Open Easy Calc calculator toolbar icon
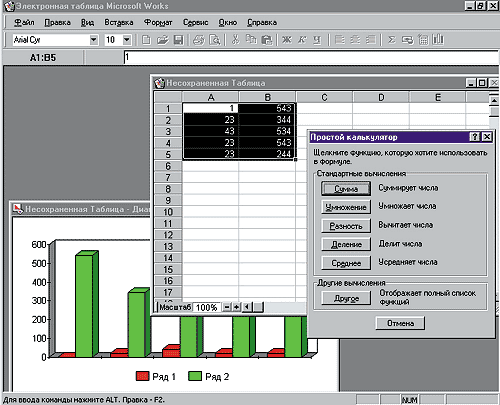 pyautogui.click(x=423, y=40)
